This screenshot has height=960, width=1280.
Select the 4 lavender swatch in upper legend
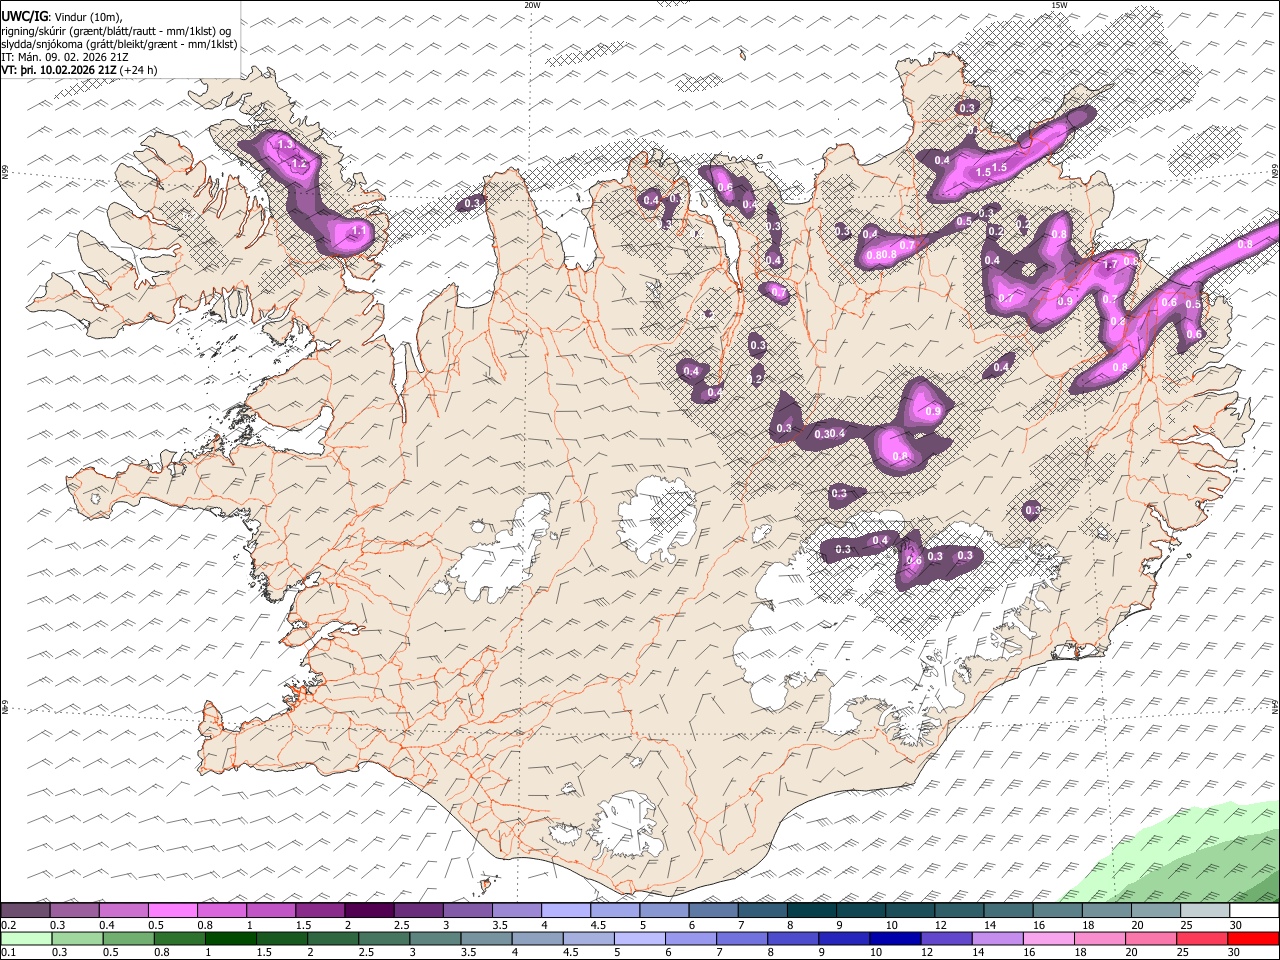[x=566, y=910]
